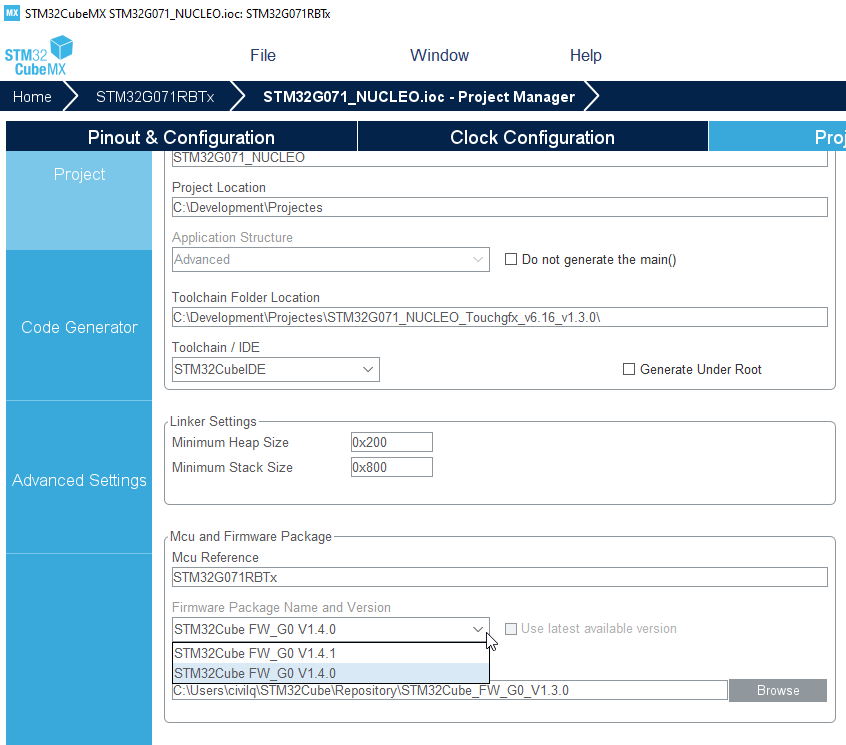Click the Project Manager breadcrumb
The image size is (846, 745).
point(419,97)
